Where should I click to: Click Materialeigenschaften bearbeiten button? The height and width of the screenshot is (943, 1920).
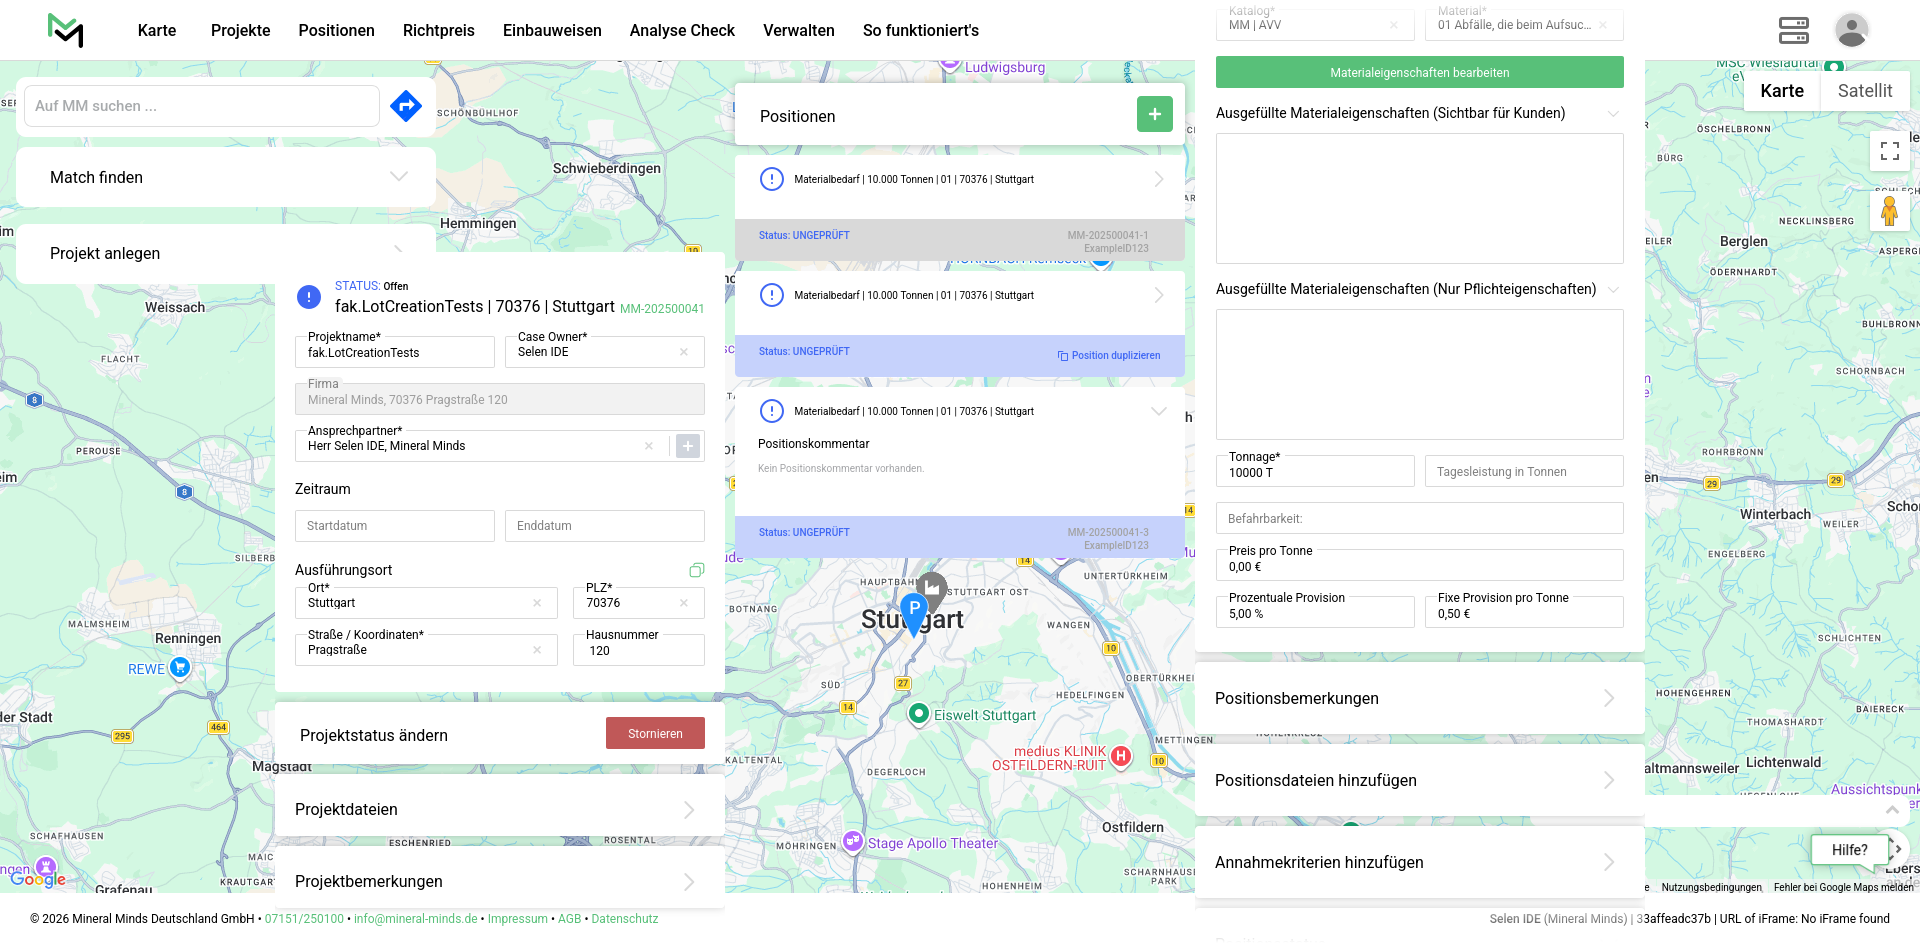click(1419, 73)
